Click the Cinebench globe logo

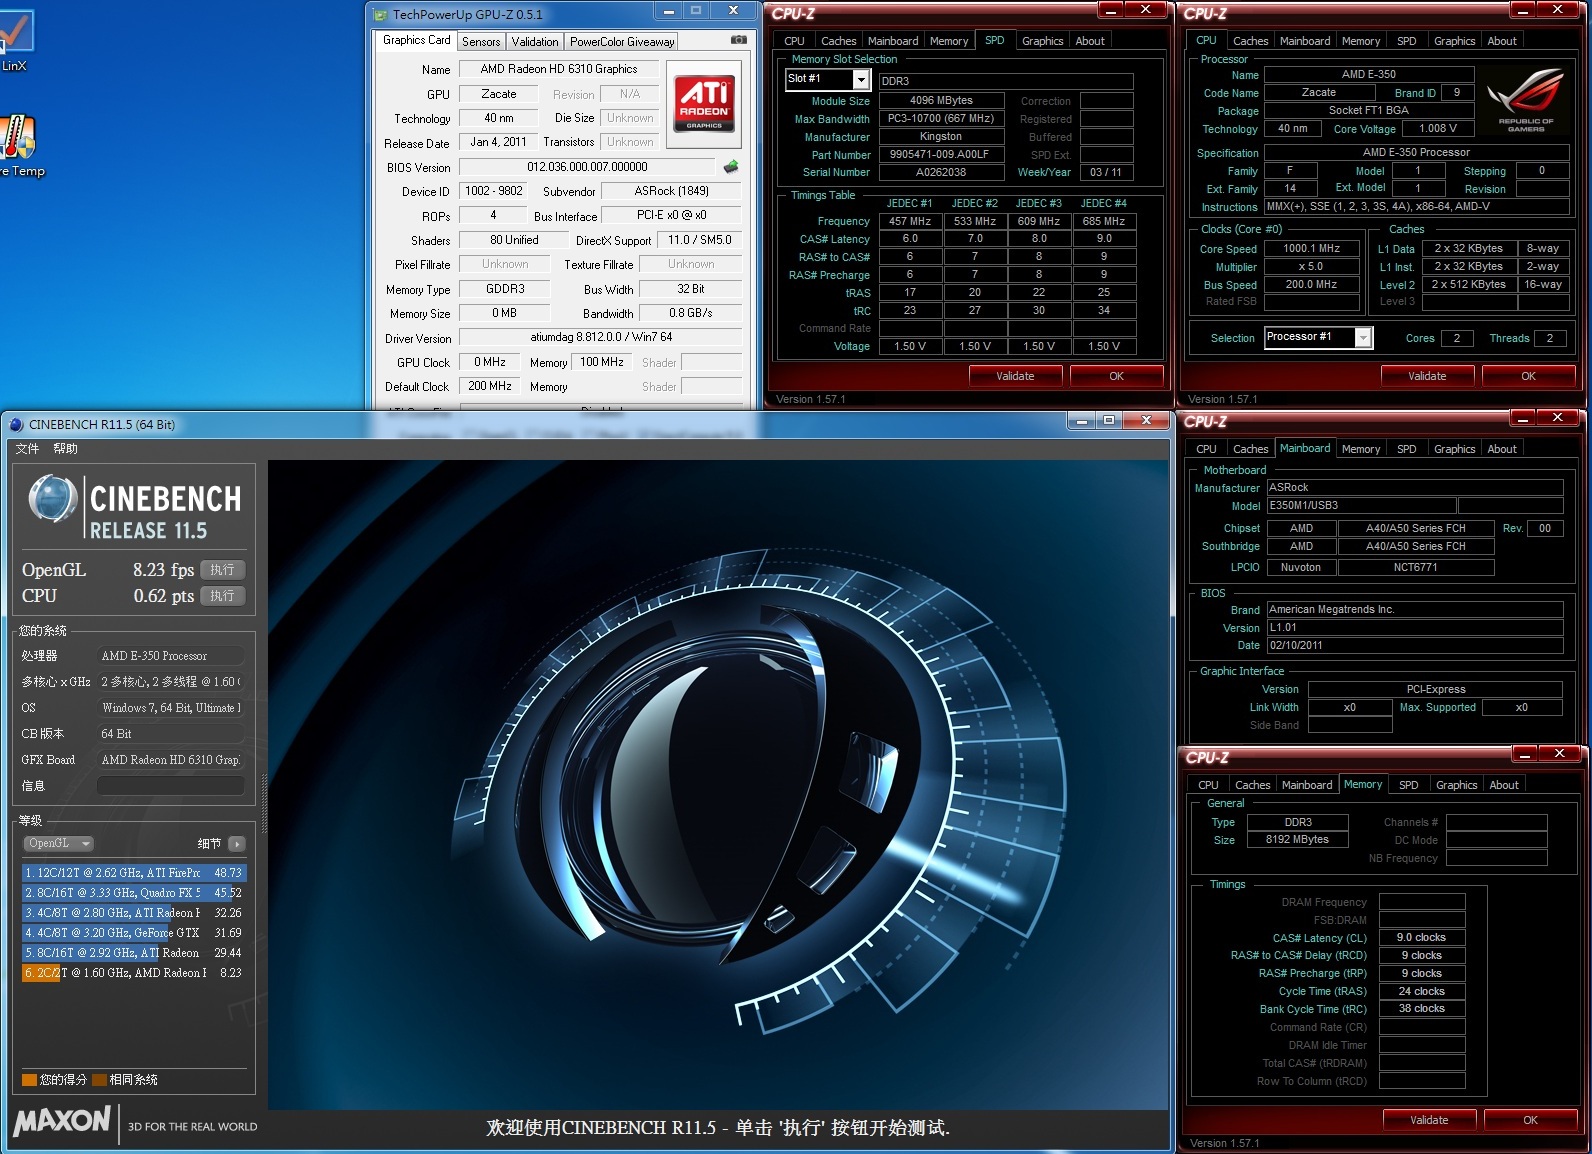click(53, 498)
